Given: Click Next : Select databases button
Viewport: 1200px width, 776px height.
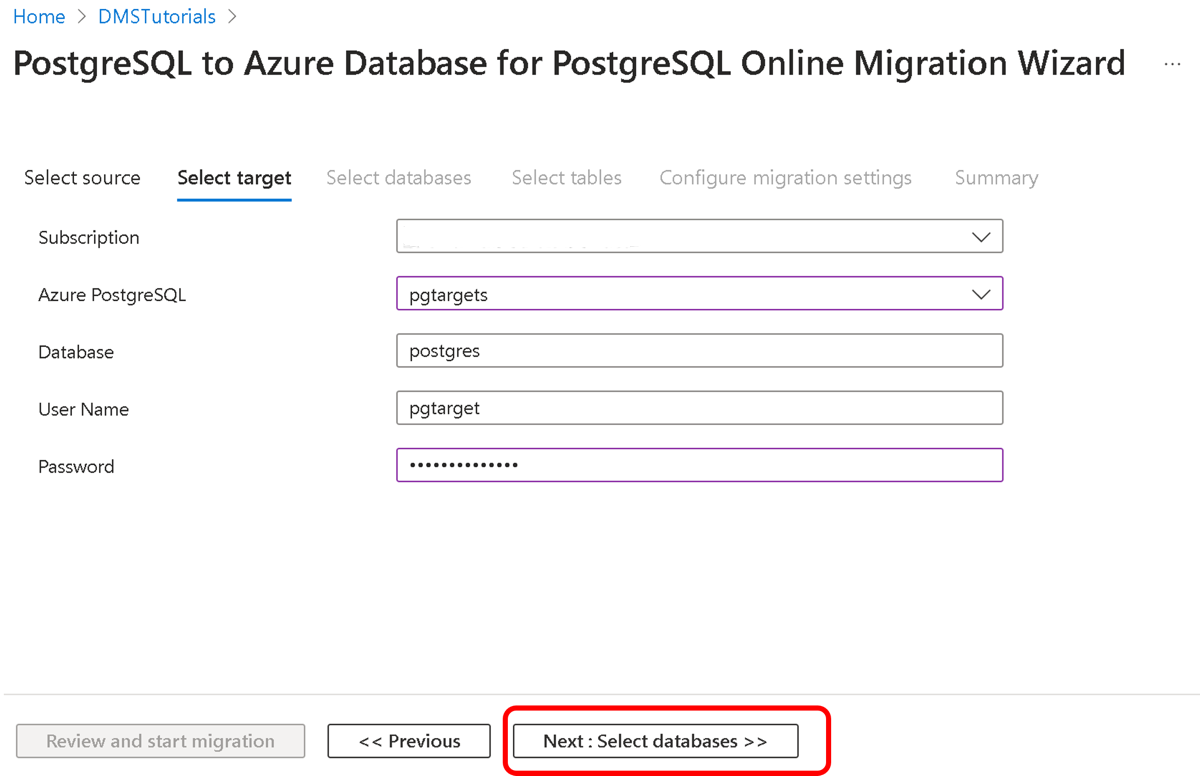Looking at the screenshot, I should pyautogui.click(x=655, y=741).
